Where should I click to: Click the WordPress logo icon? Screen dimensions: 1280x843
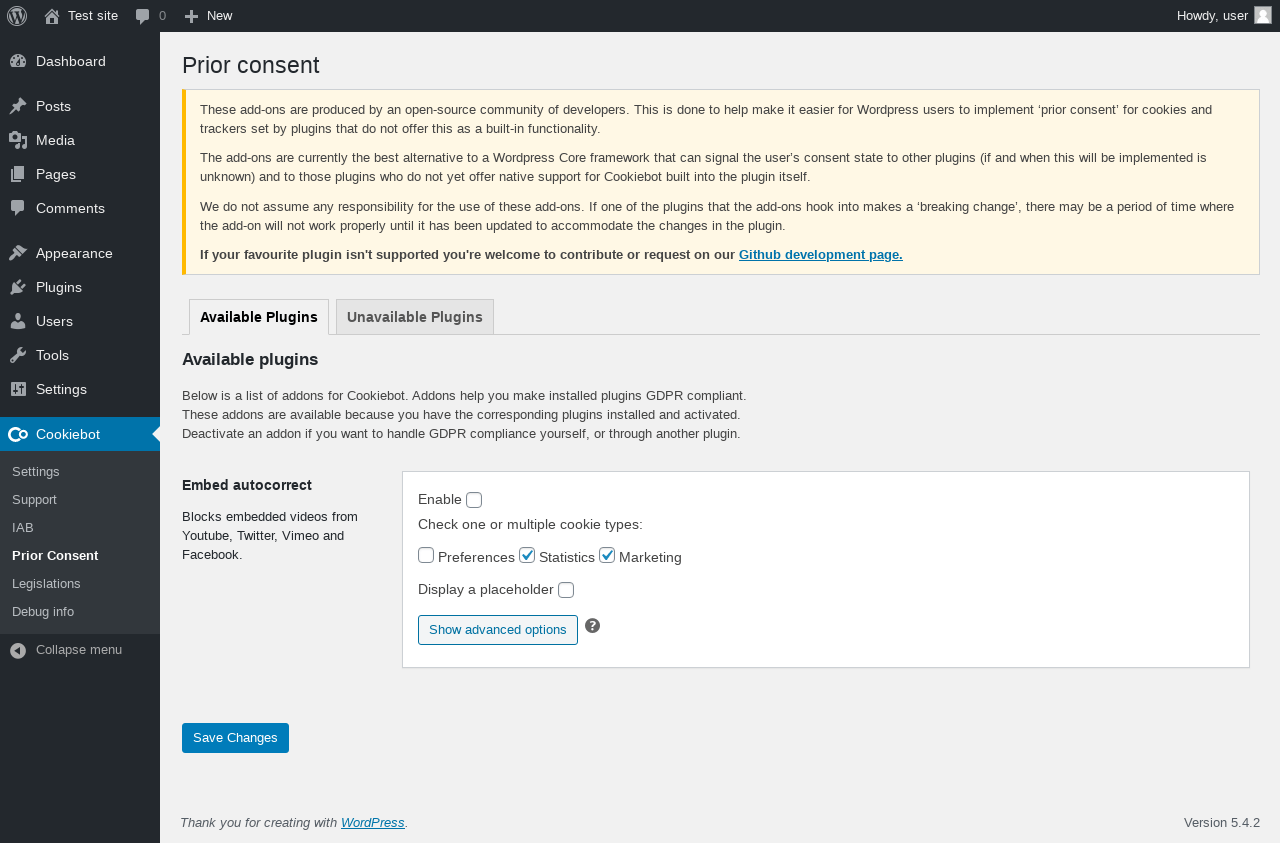click(x=17, y=16)
